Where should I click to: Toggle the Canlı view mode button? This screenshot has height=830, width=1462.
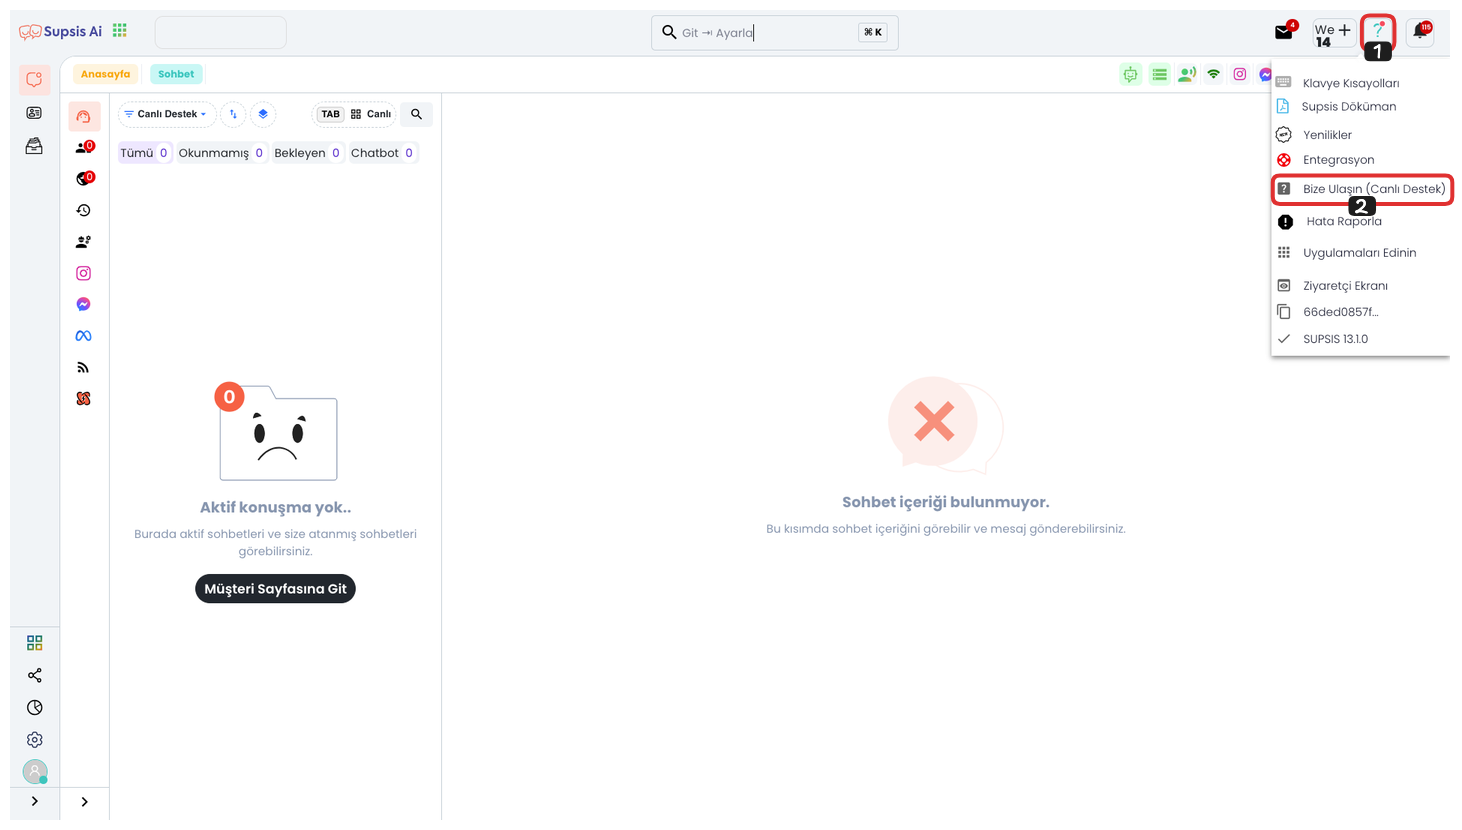(x=371, y=114)
